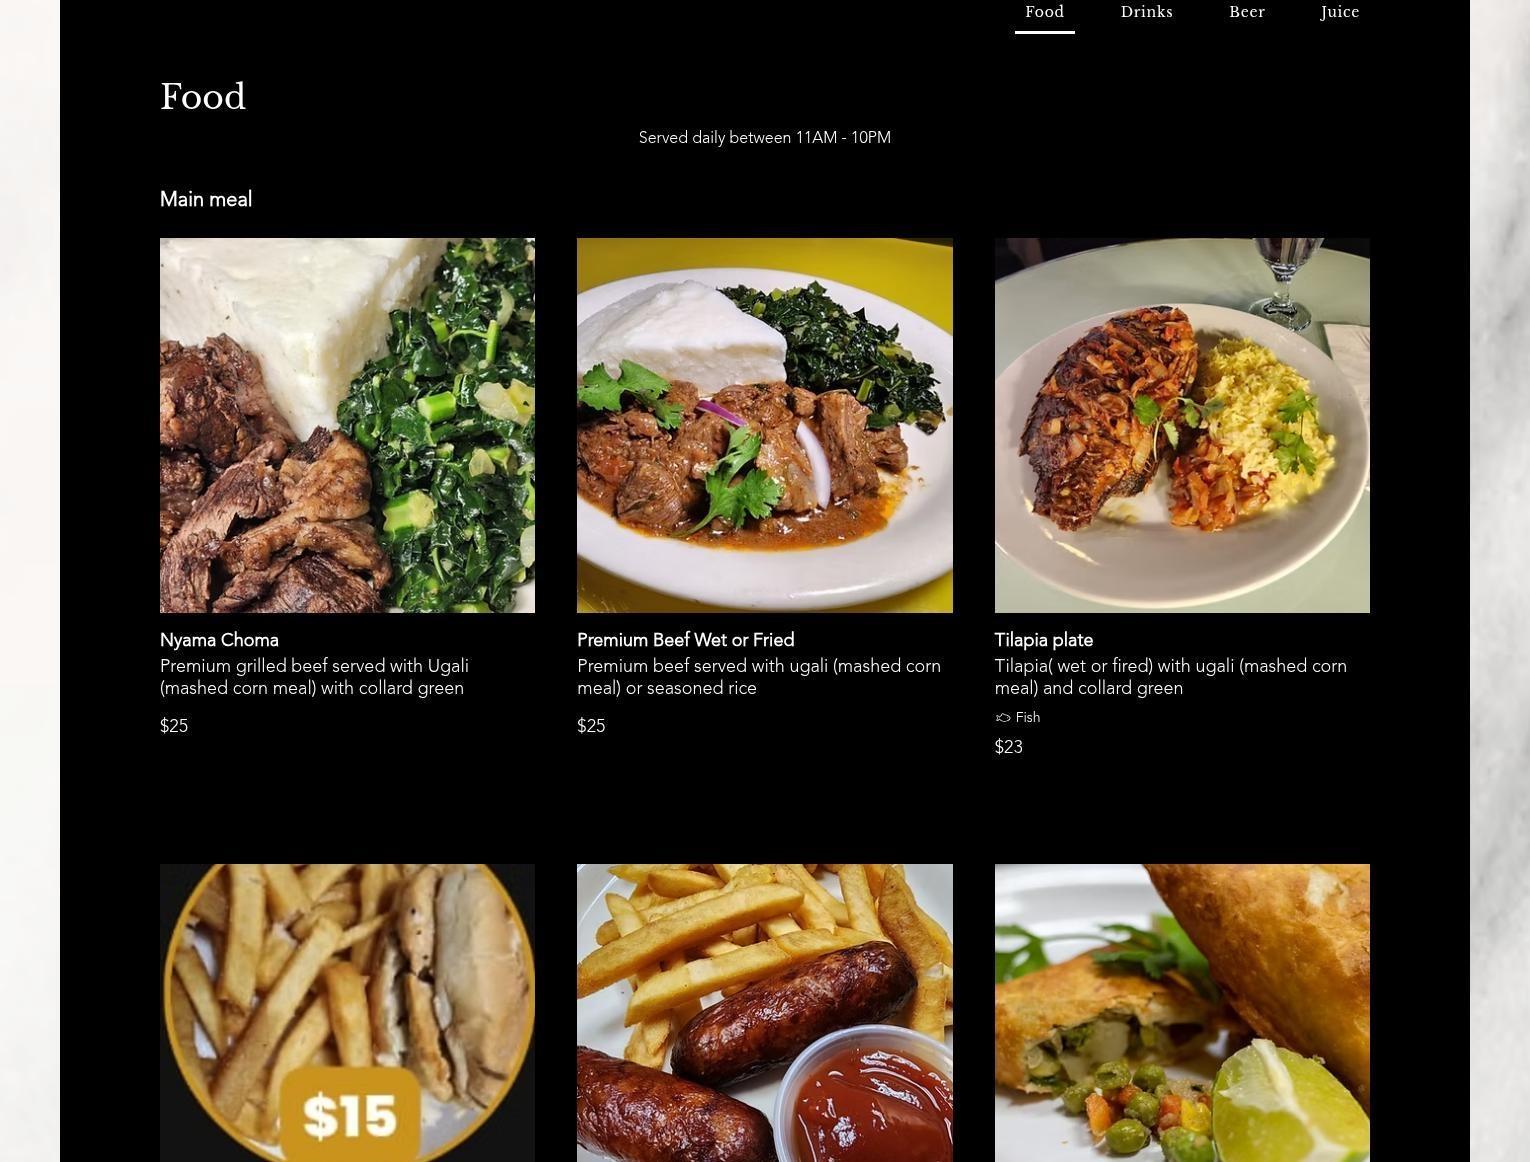Open the Nyama Choma photo
Image resolution: width=1530 pixels, height=1162 pixels.
(x=347, y=425)
